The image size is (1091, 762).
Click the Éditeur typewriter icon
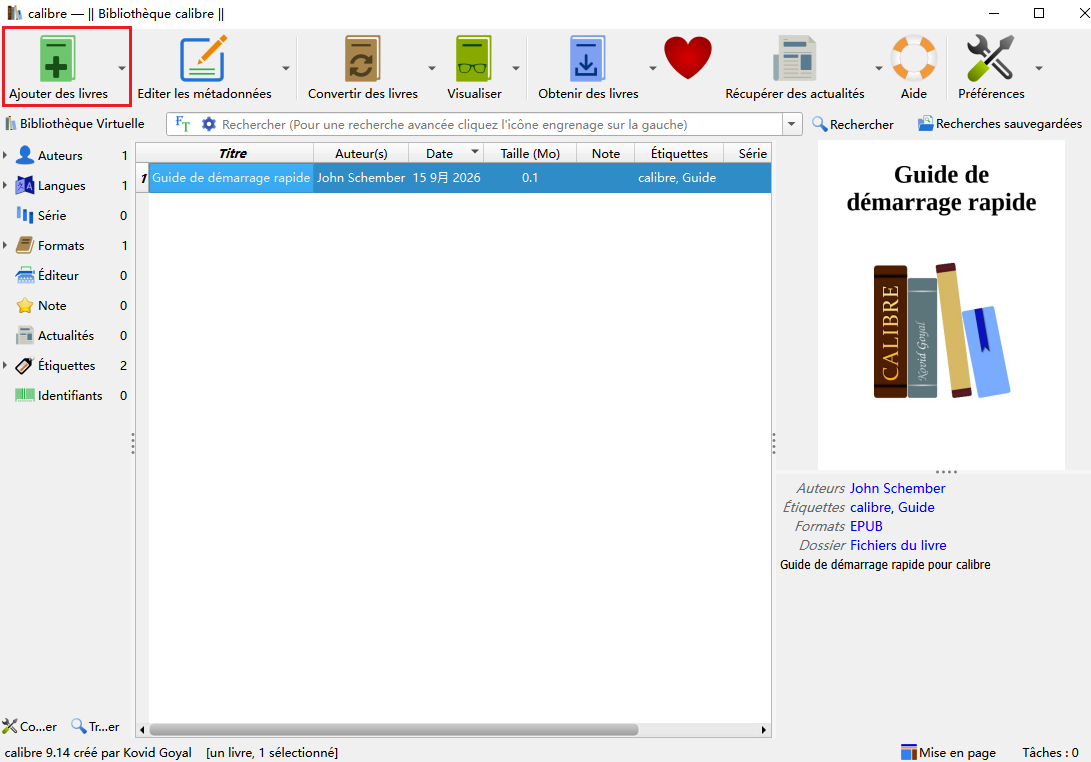pos(25,275)
